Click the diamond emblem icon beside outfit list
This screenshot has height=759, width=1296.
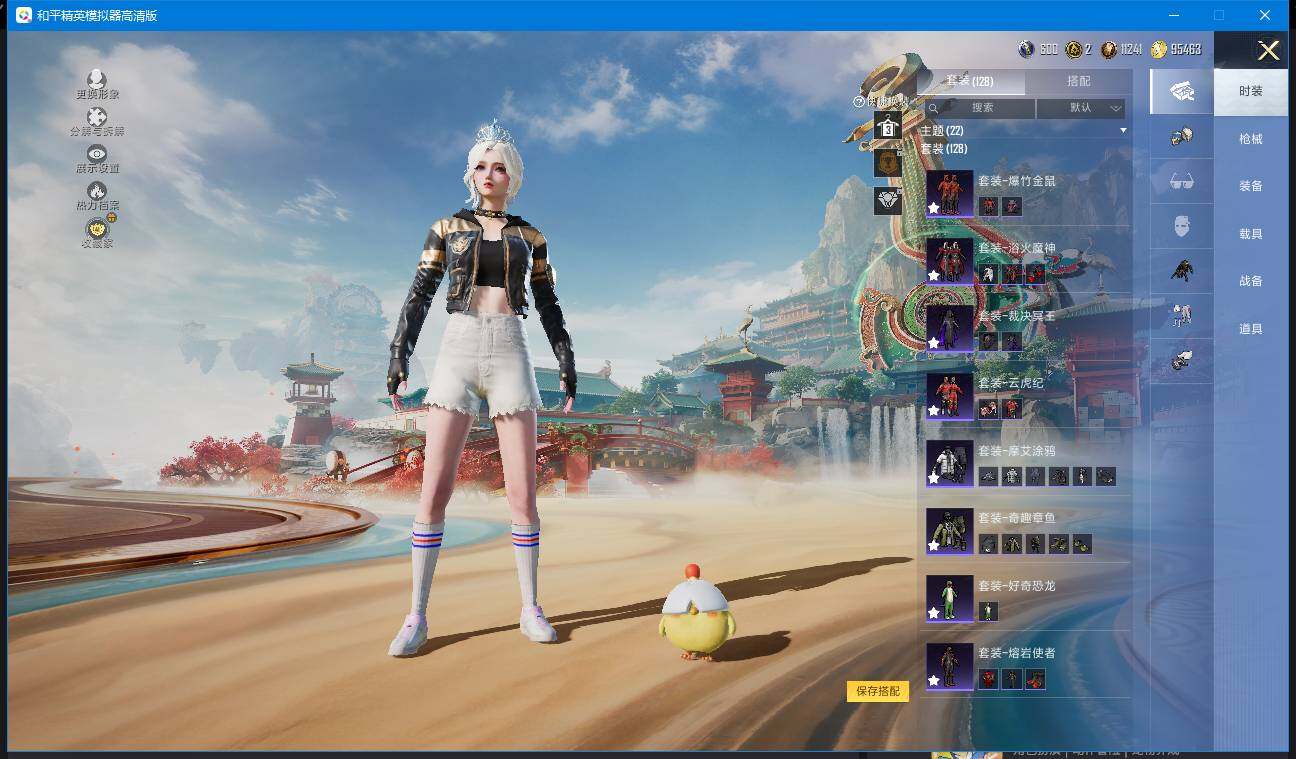887,200
